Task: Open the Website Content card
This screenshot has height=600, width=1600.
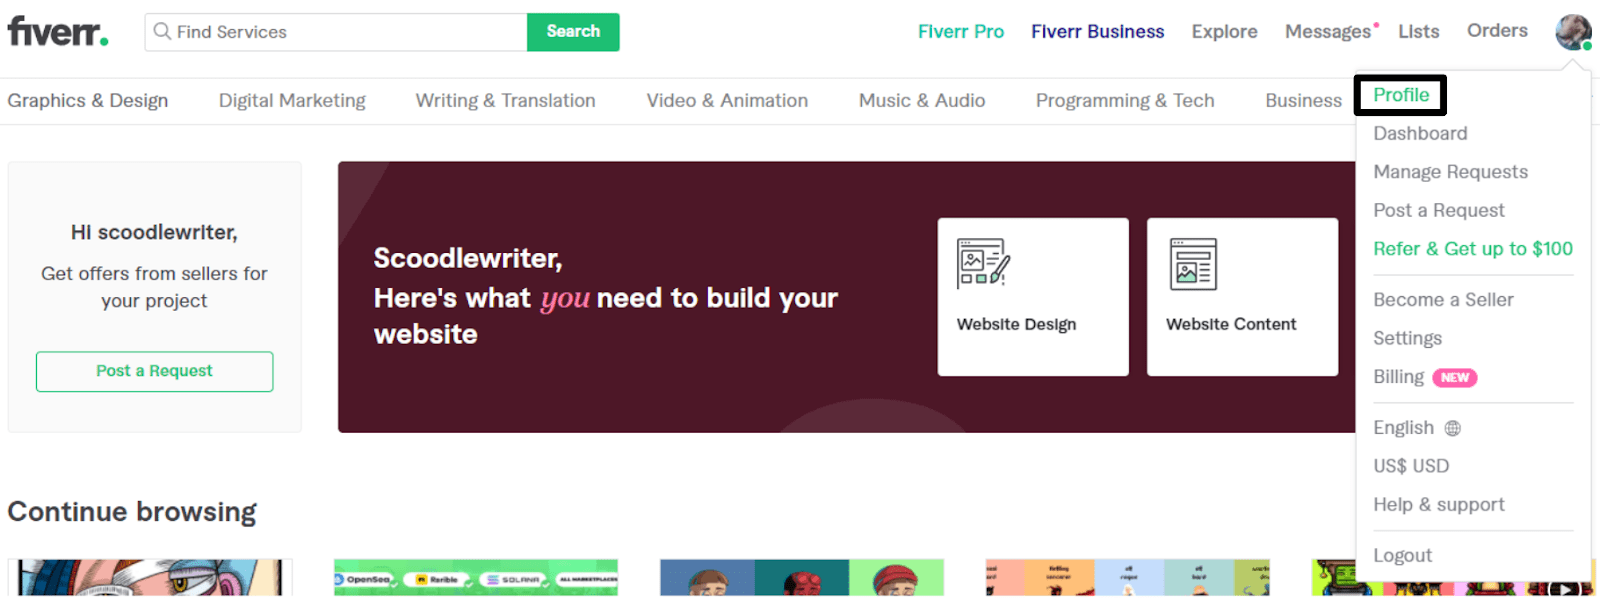Action: pyautogui.click(x=1242, y=297)
